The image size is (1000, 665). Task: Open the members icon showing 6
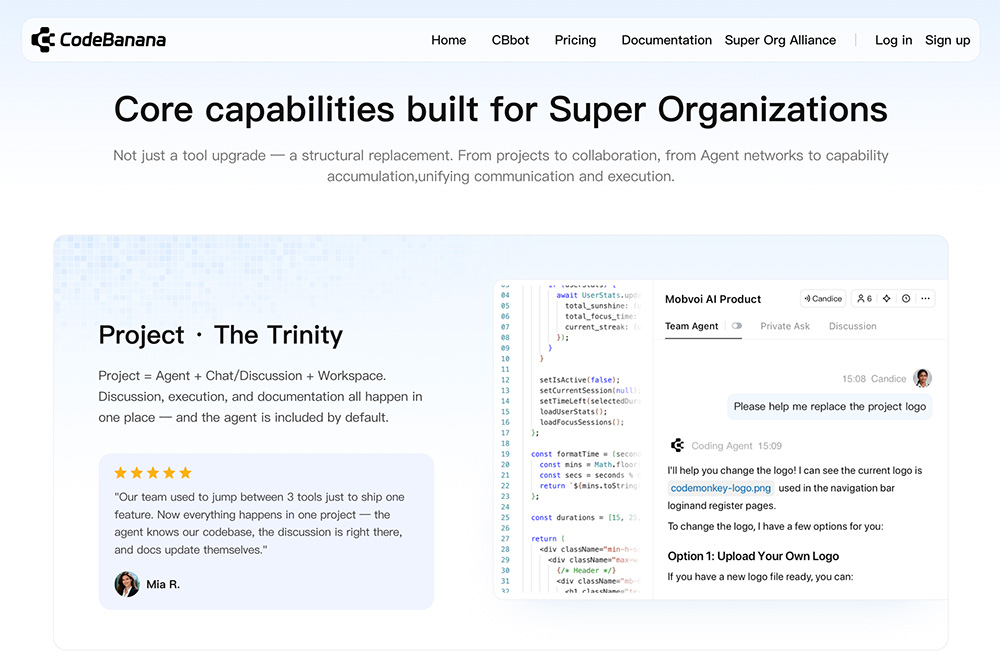click(863, 298)
